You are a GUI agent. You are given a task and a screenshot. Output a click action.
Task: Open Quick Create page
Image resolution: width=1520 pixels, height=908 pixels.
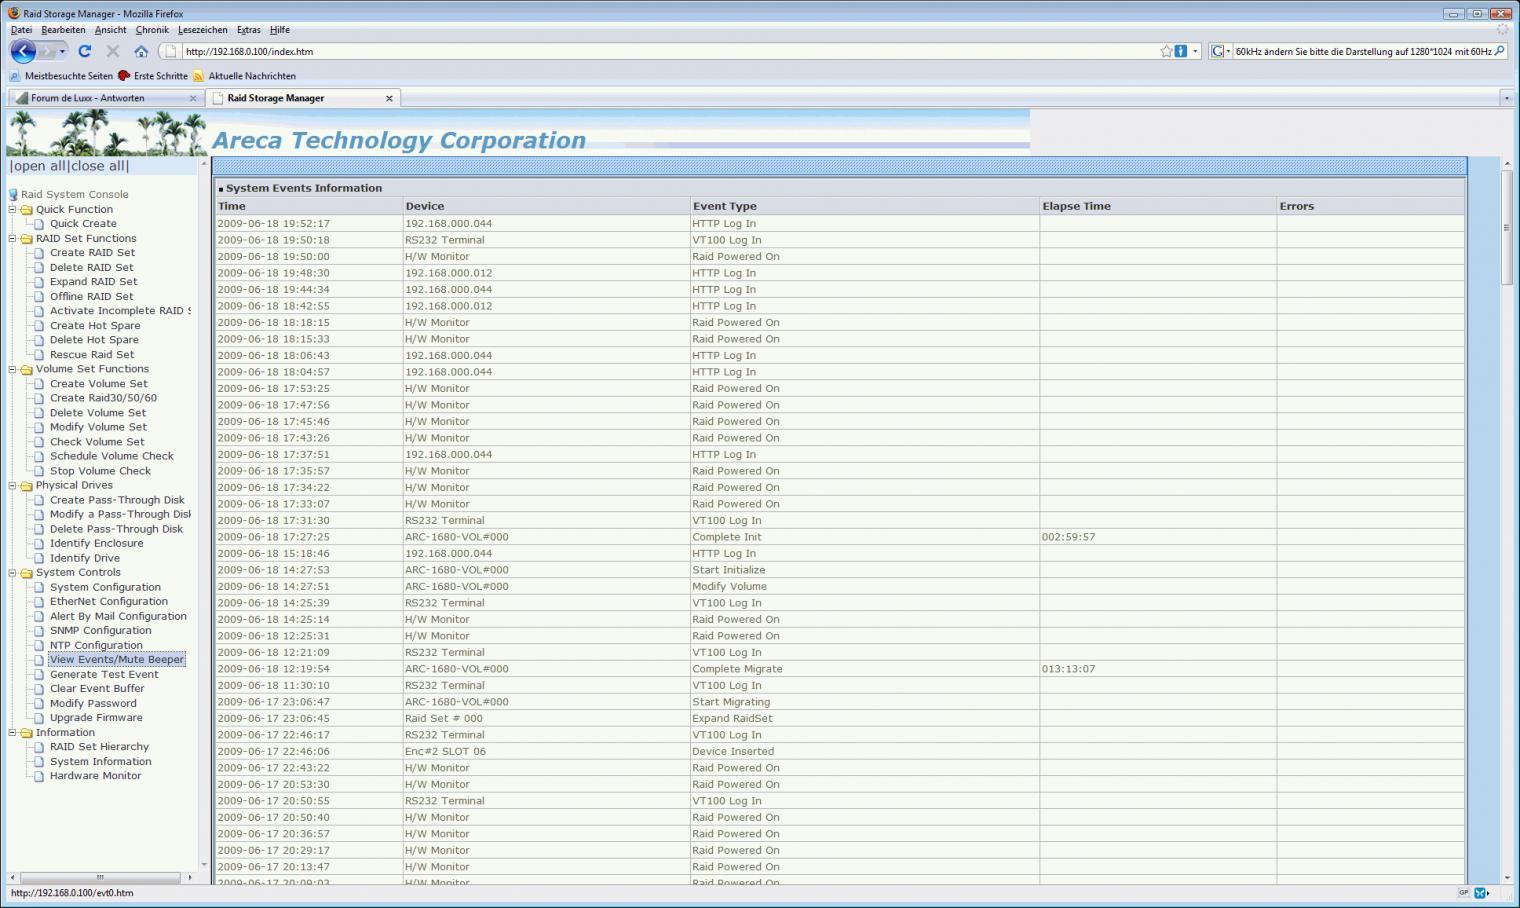click(83, 224)
